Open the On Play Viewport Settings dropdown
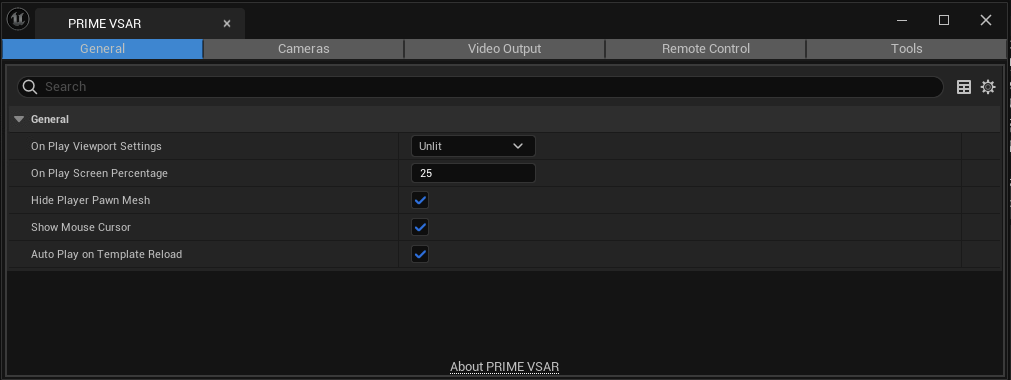This screenshot has width=1011, height=380. click(x=473, y=146)
